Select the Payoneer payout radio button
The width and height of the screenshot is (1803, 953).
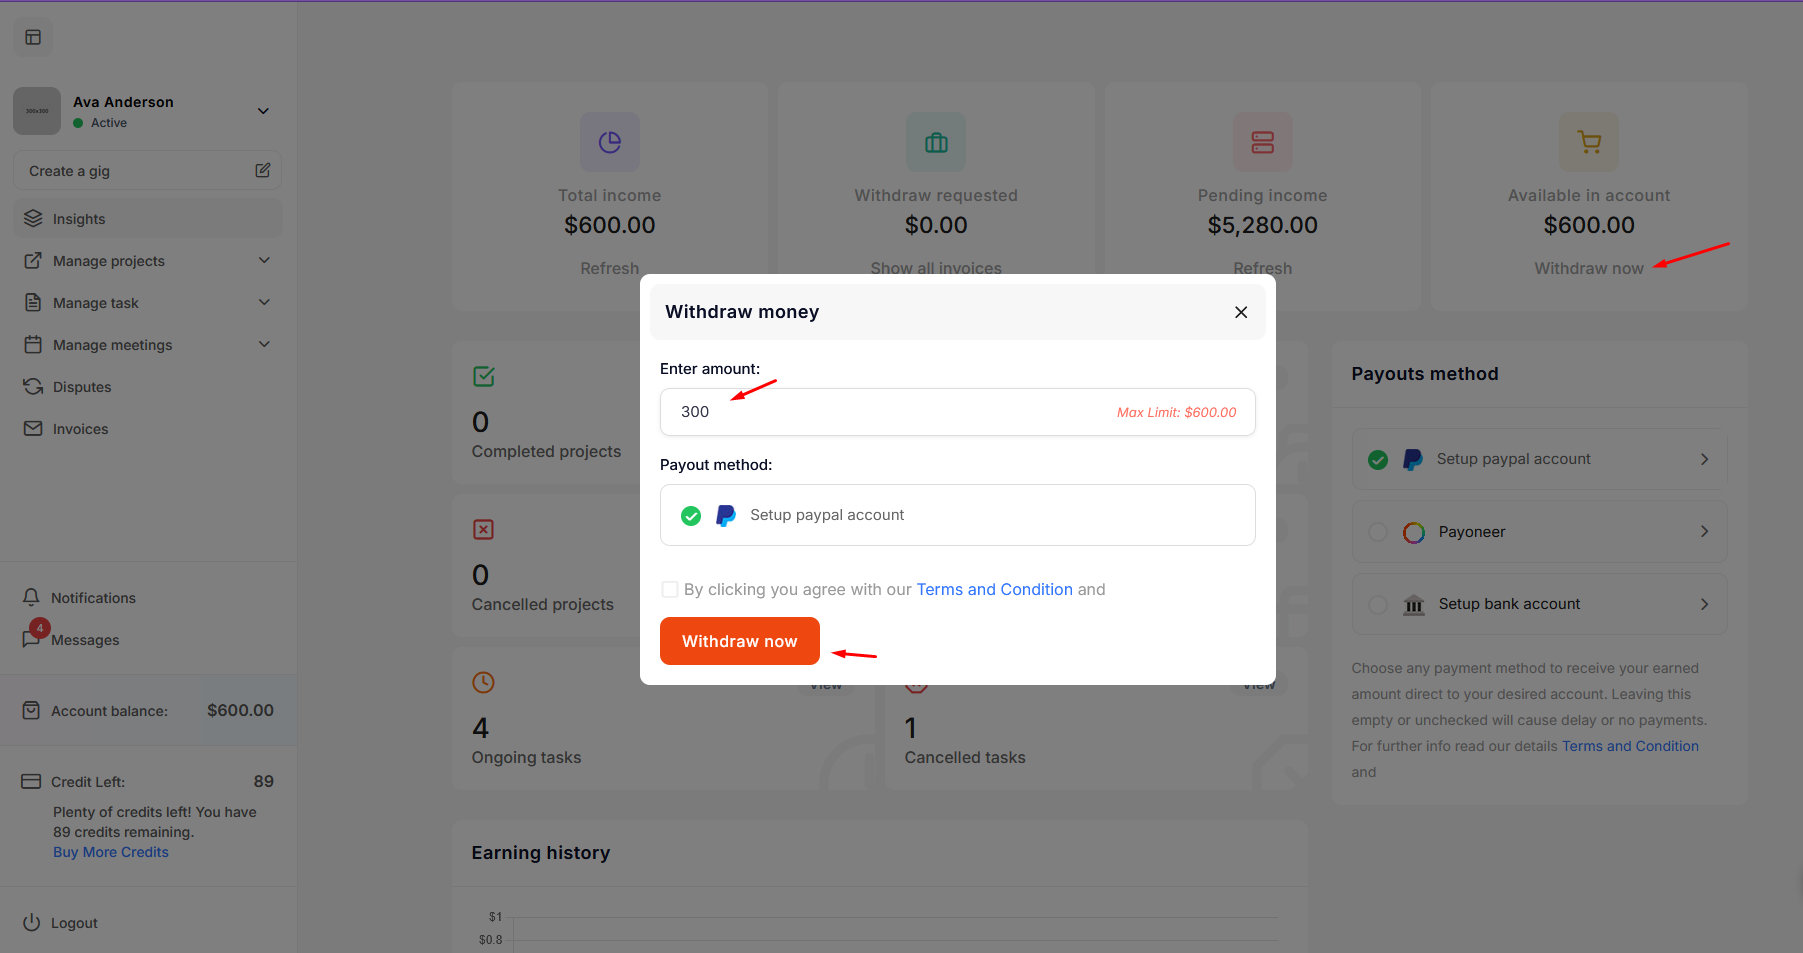(x=1377, y=532)
